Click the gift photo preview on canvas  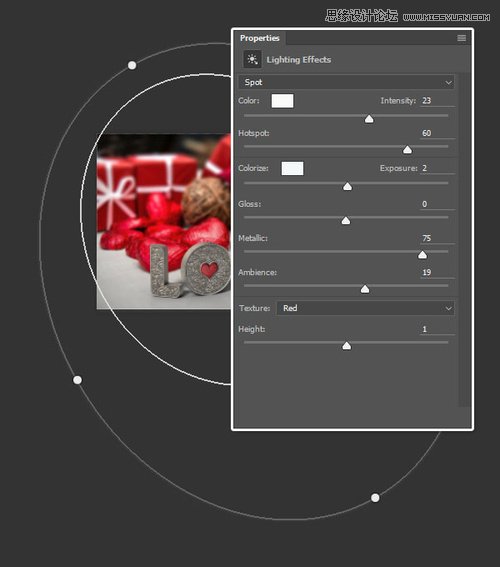(x=164, y=222)
